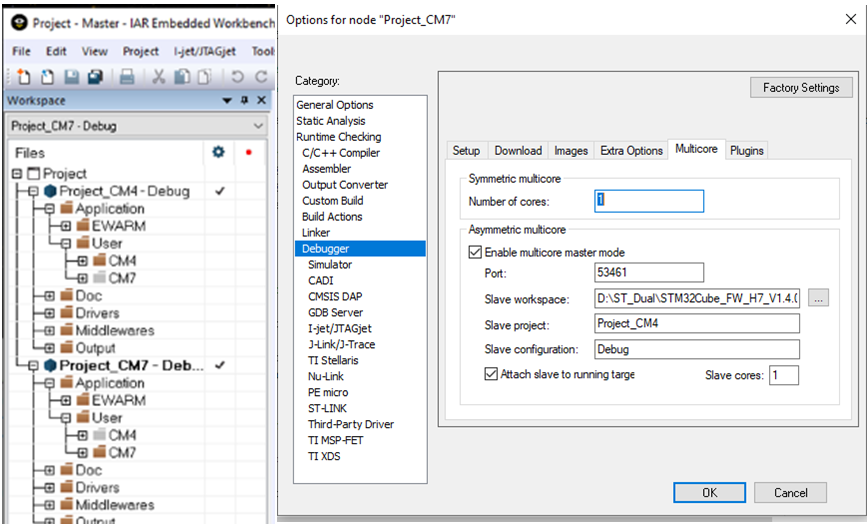Click the New Document toolbar icon

22,76
